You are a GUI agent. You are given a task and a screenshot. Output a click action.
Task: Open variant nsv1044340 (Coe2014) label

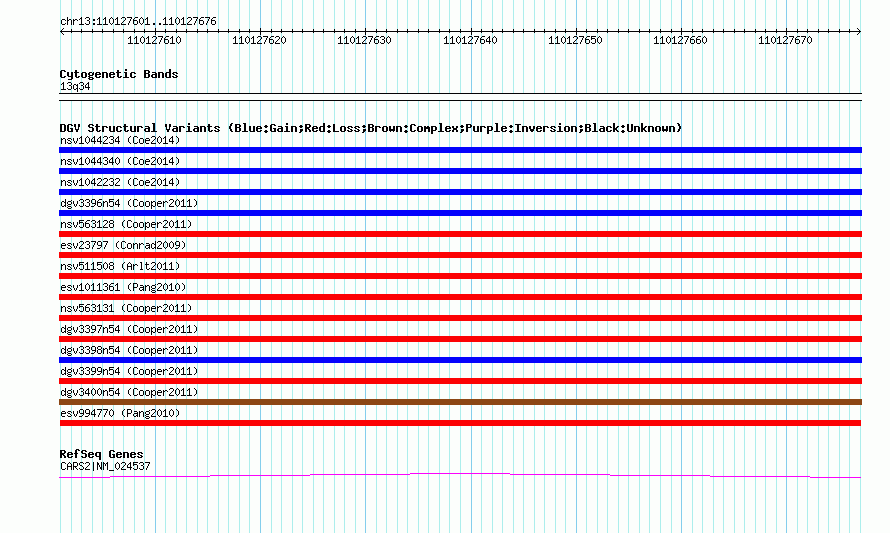click(x=120, y=161)
